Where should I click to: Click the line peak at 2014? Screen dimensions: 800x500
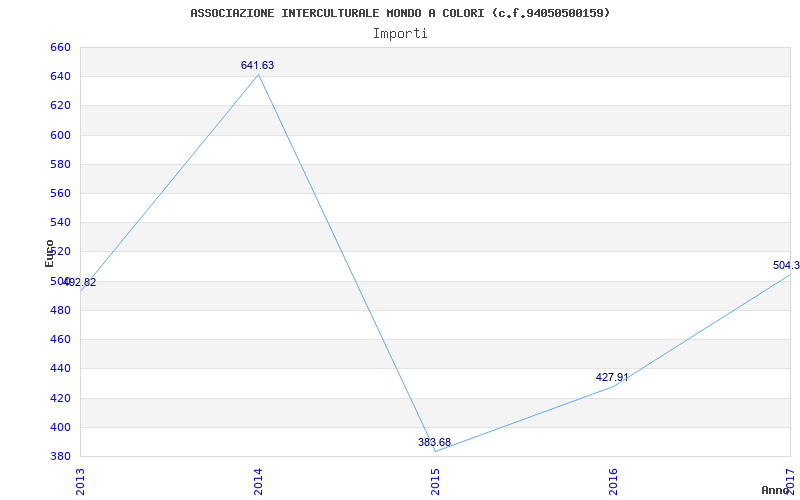click(258, 74)
